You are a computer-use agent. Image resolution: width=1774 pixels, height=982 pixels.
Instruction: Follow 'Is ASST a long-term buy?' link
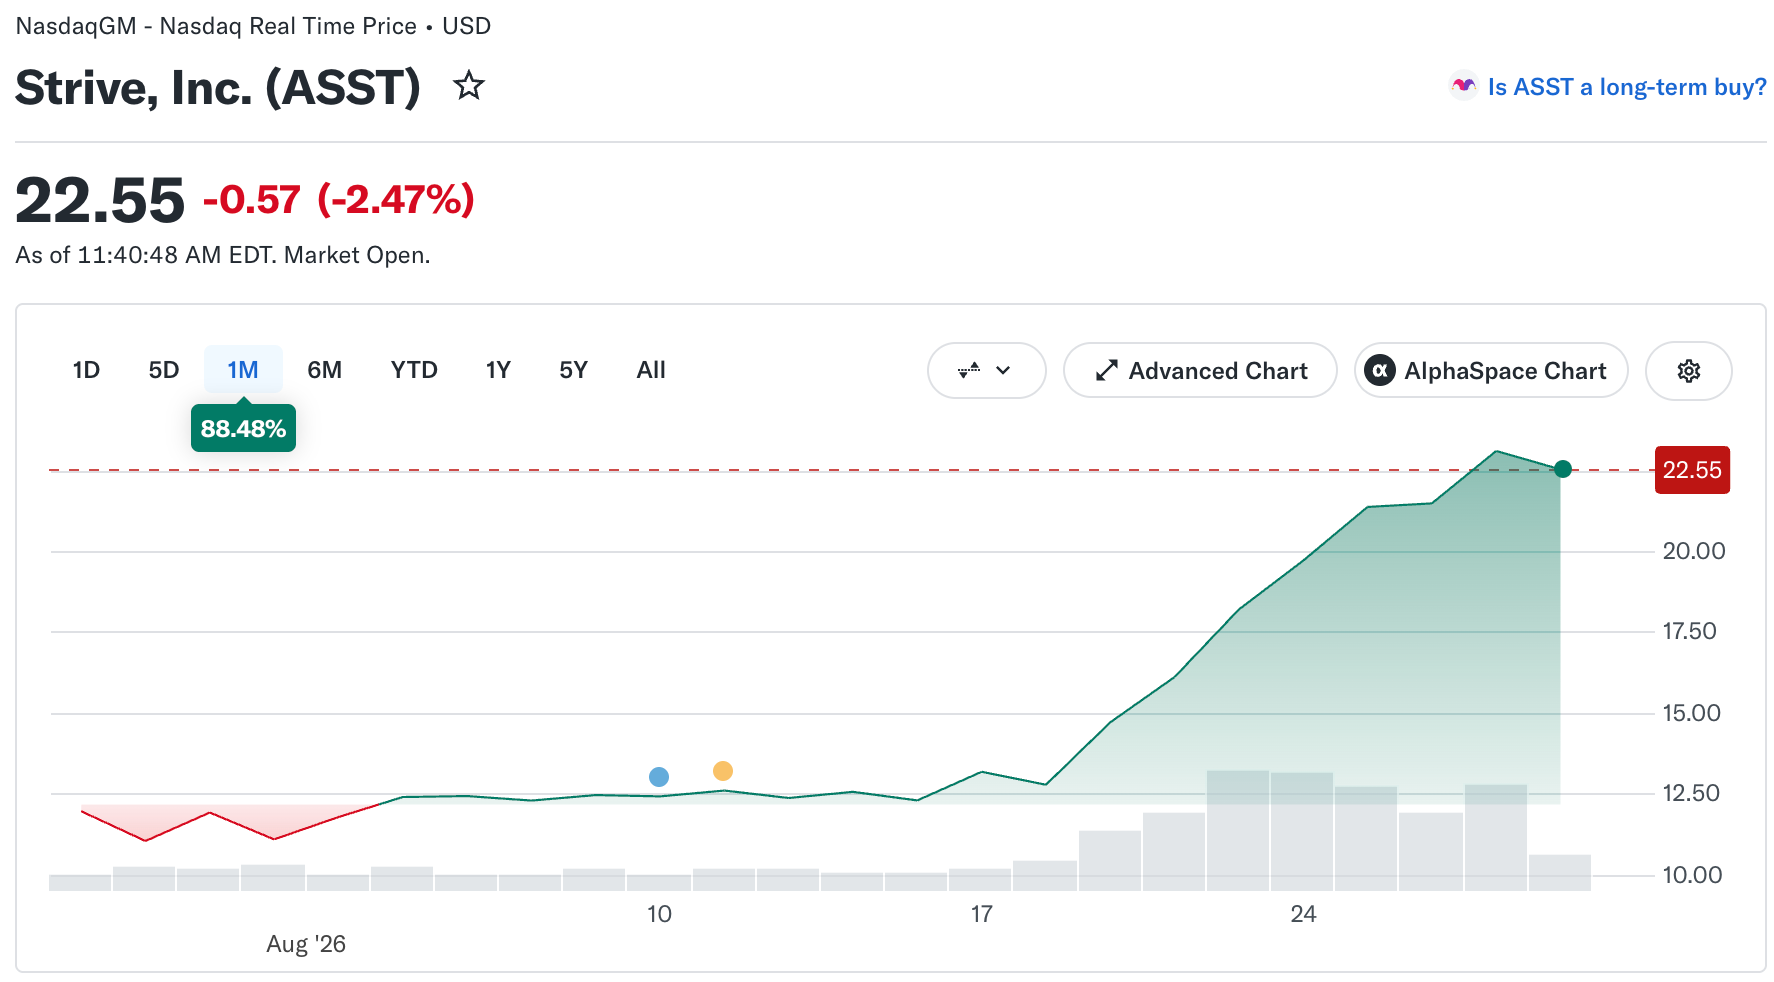click(x=1627, y=87)
